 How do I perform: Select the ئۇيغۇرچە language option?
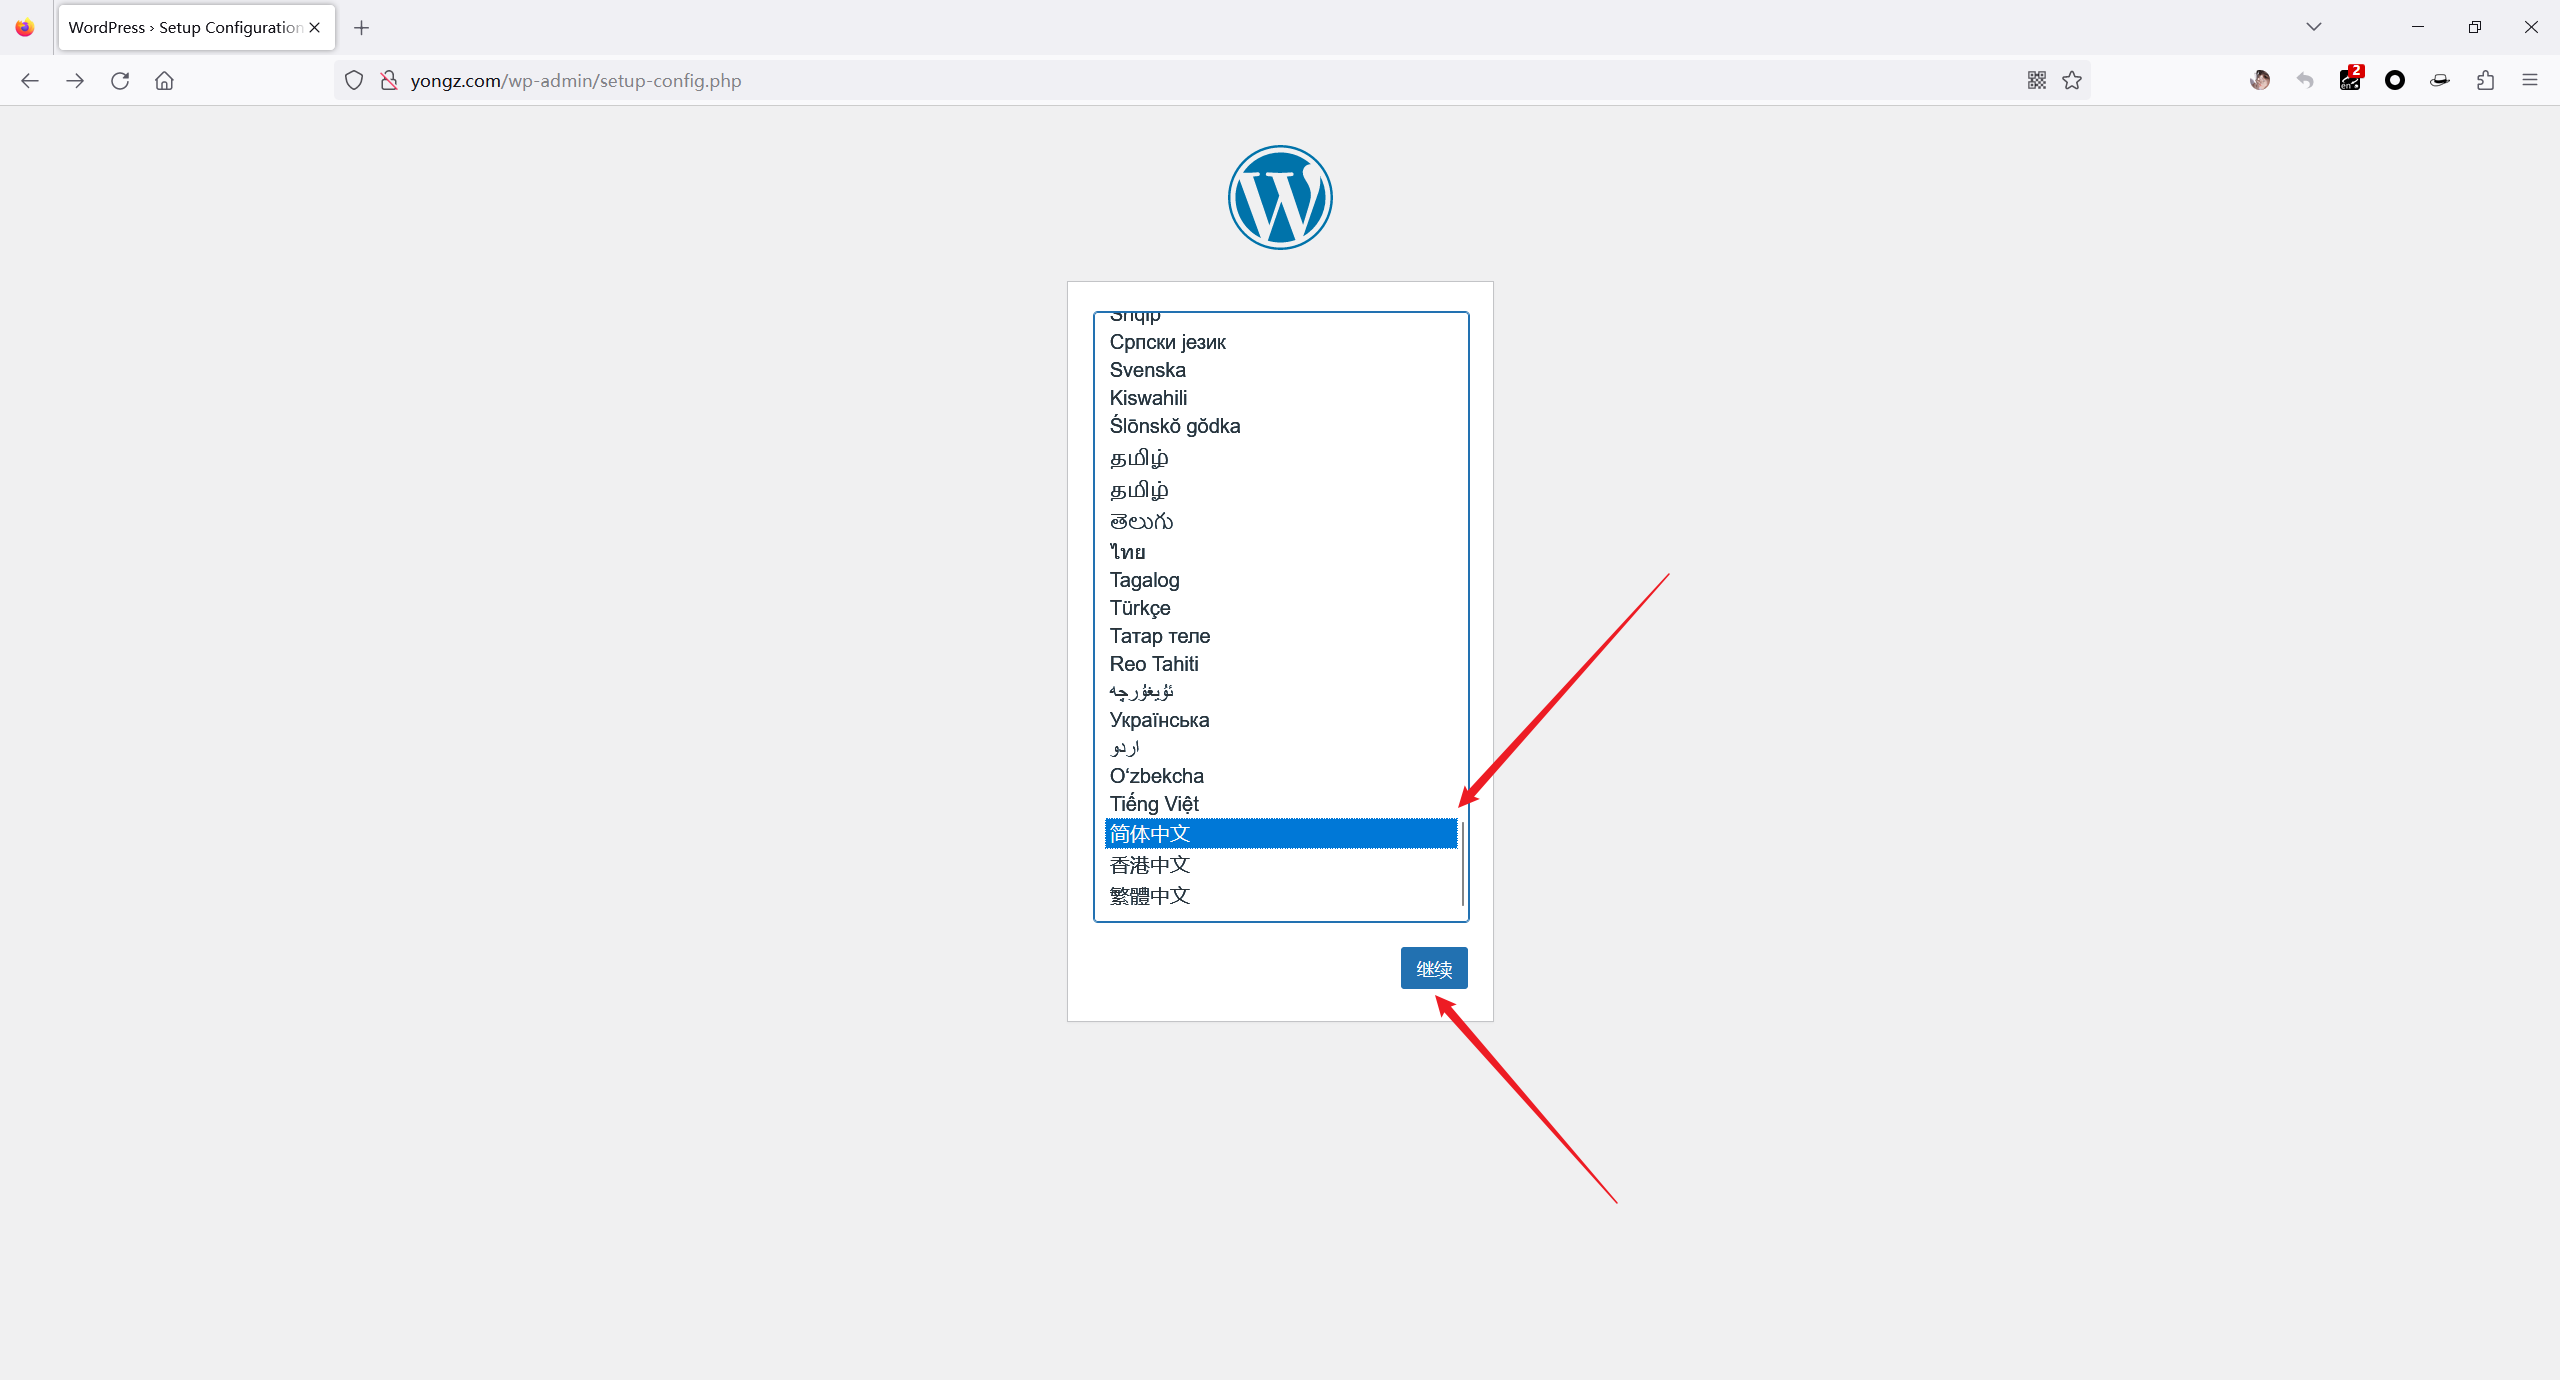tap(1281, 692)
